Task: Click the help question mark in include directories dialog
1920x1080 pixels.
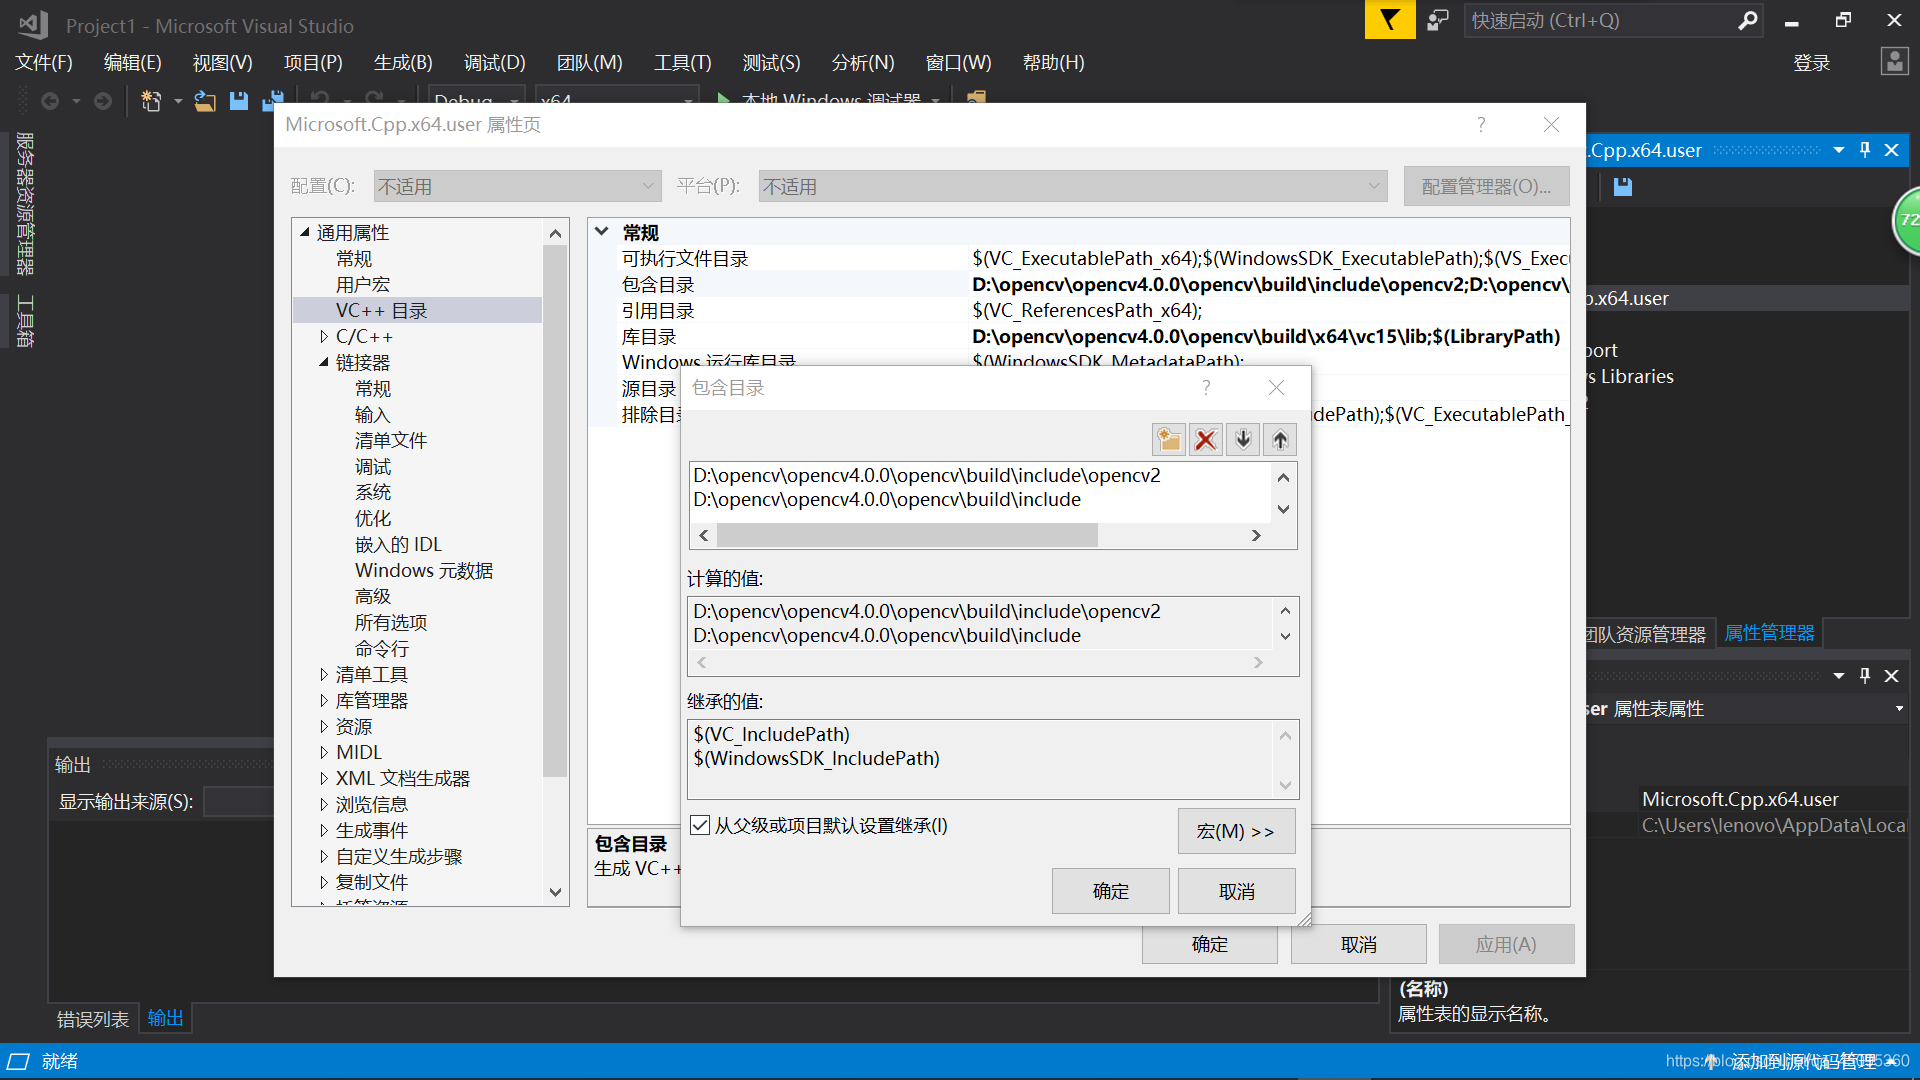Action: (1206, 388)
